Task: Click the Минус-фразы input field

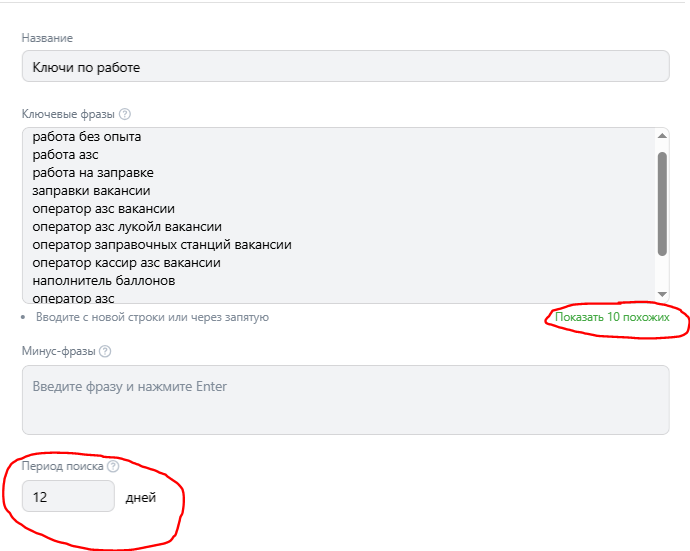Action: click(345, 400)
